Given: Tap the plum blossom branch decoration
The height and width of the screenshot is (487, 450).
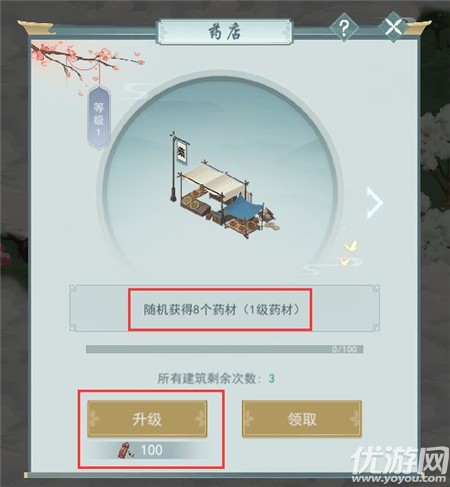Looking at the screenshot, I should coord(85,62).
